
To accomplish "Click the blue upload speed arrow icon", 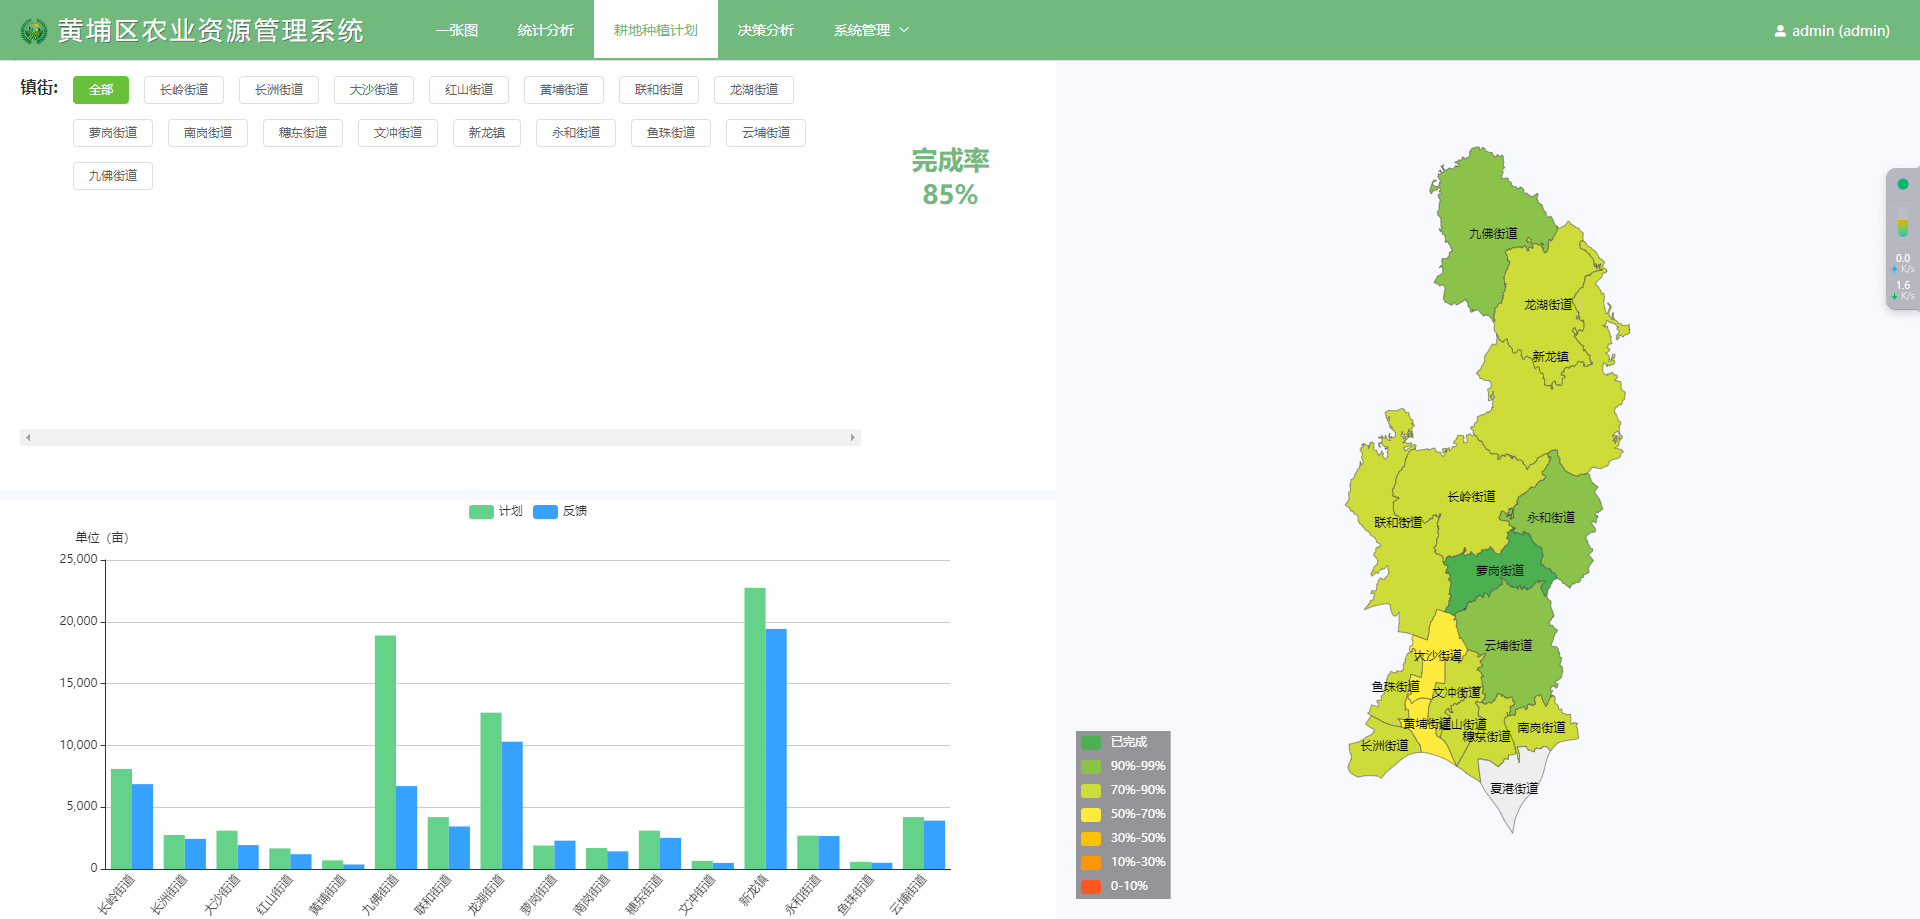I will 1894,269.
